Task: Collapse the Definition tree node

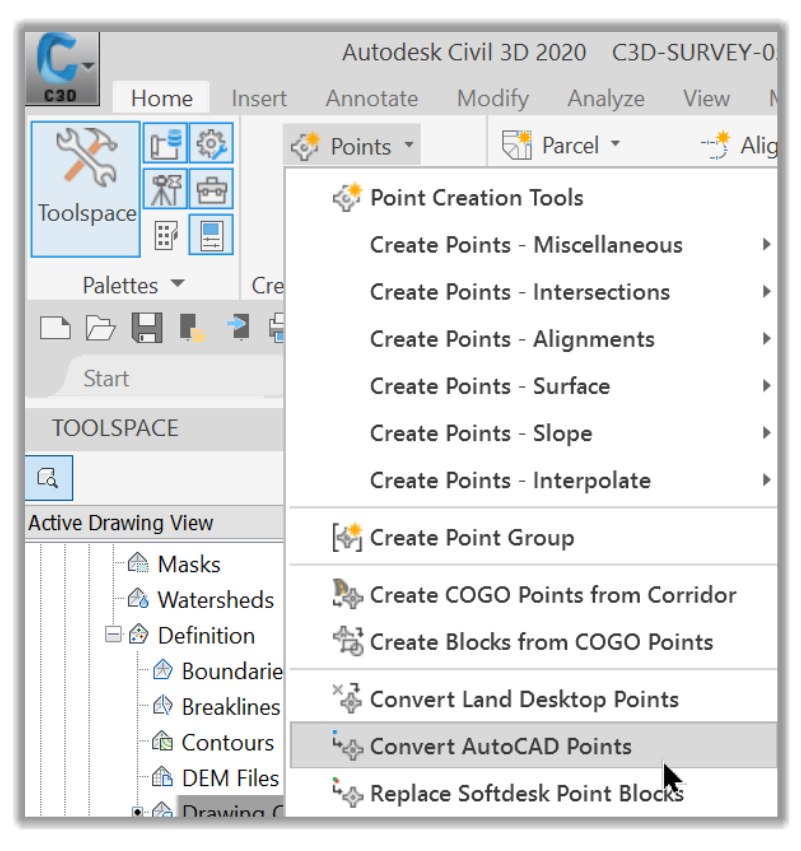Action: coord(113,635)
